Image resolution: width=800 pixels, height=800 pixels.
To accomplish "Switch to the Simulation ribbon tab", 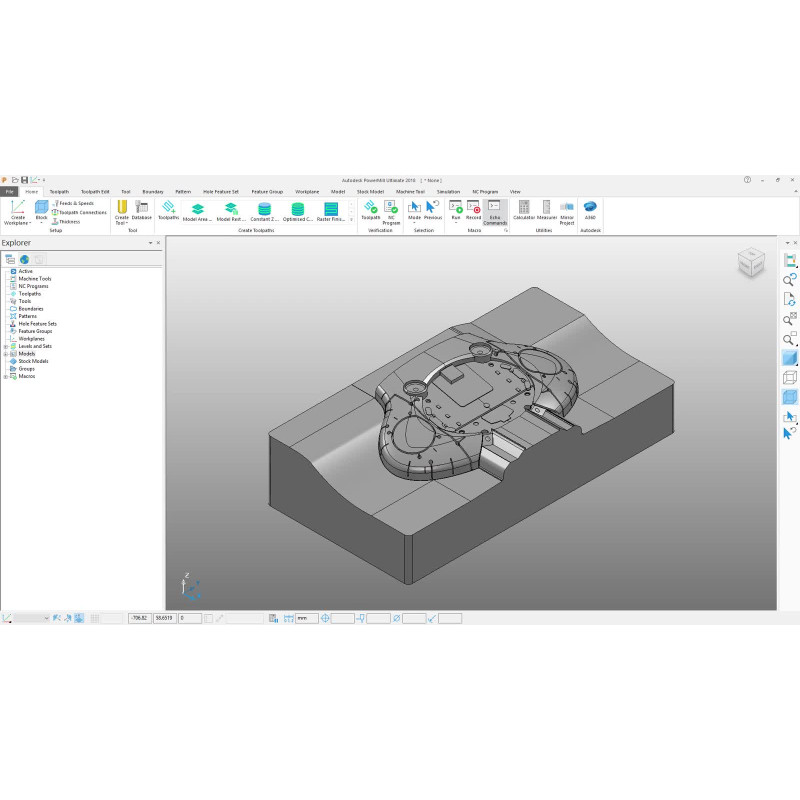I will click(448, 191).
